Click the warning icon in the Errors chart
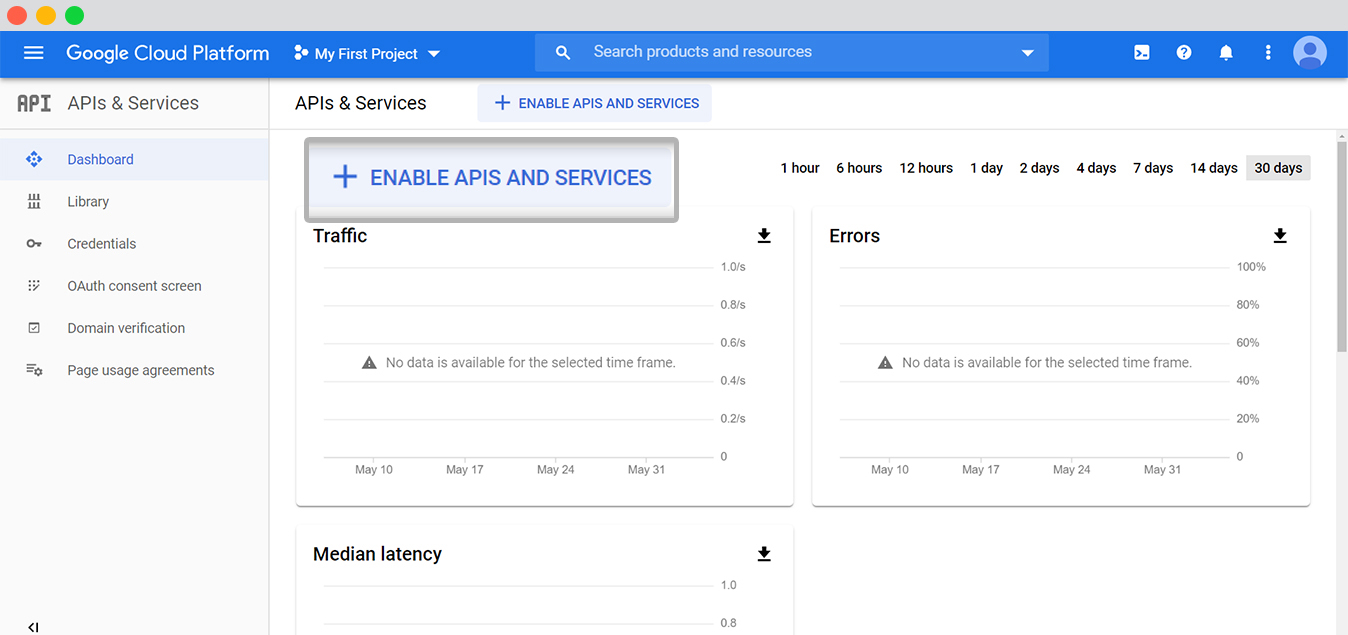Viewport: 1348px width, 635px height. [x=885, y=363]
